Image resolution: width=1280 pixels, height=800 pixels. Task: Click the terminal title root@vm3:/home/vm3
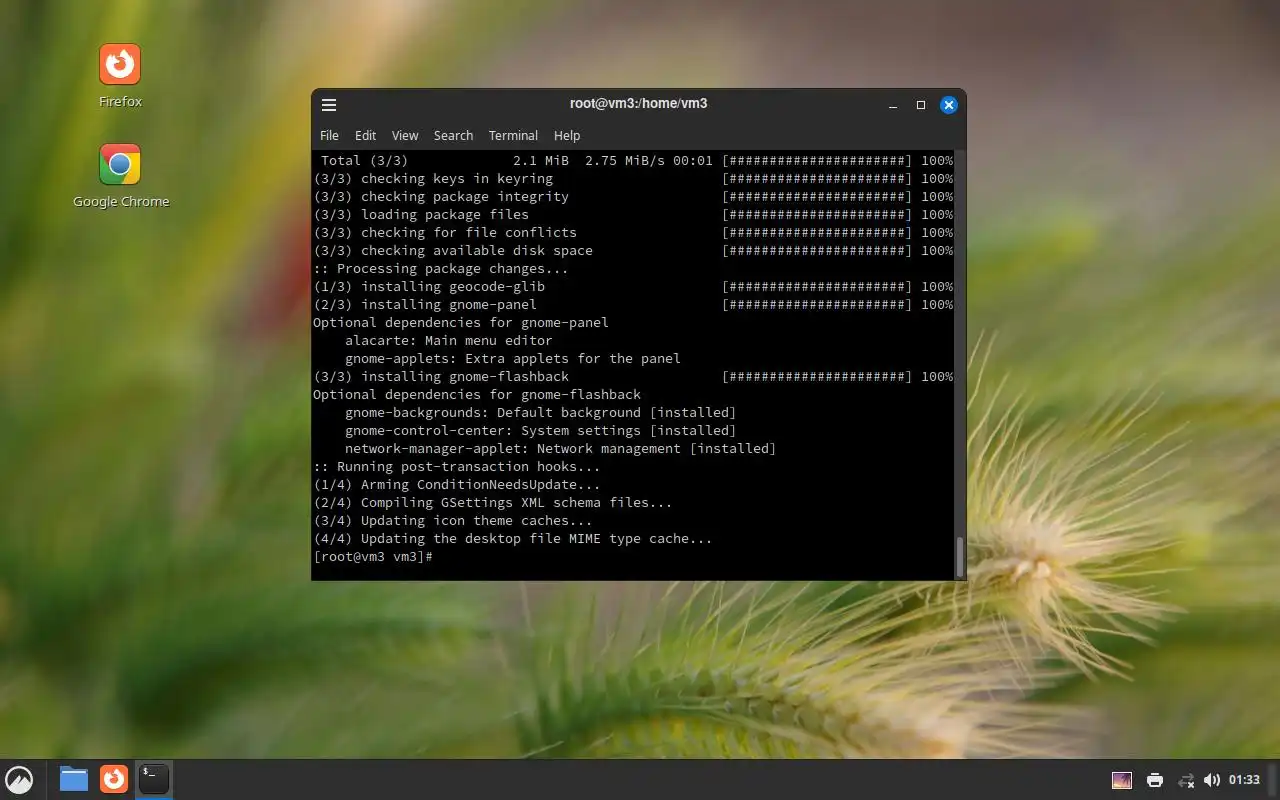pos(639,103)
